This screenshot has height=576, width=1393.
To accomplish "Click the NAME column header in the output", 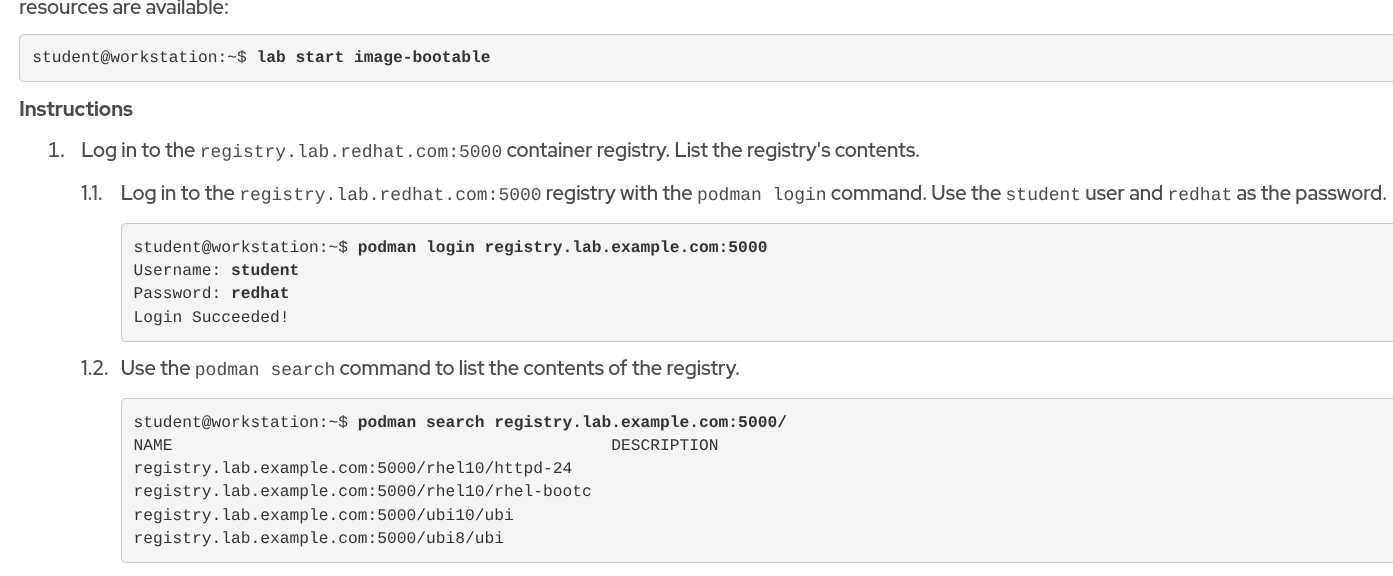I will click(x=153, y=445).
